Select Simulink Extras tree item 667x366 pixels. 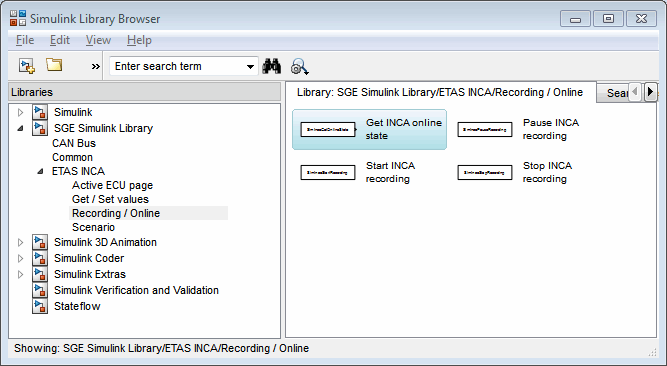pos(90,274)
